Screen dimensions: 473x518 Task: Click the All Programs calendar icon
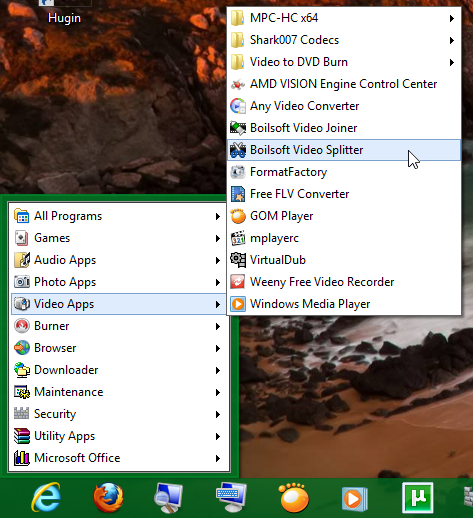(x=22, y=216)
